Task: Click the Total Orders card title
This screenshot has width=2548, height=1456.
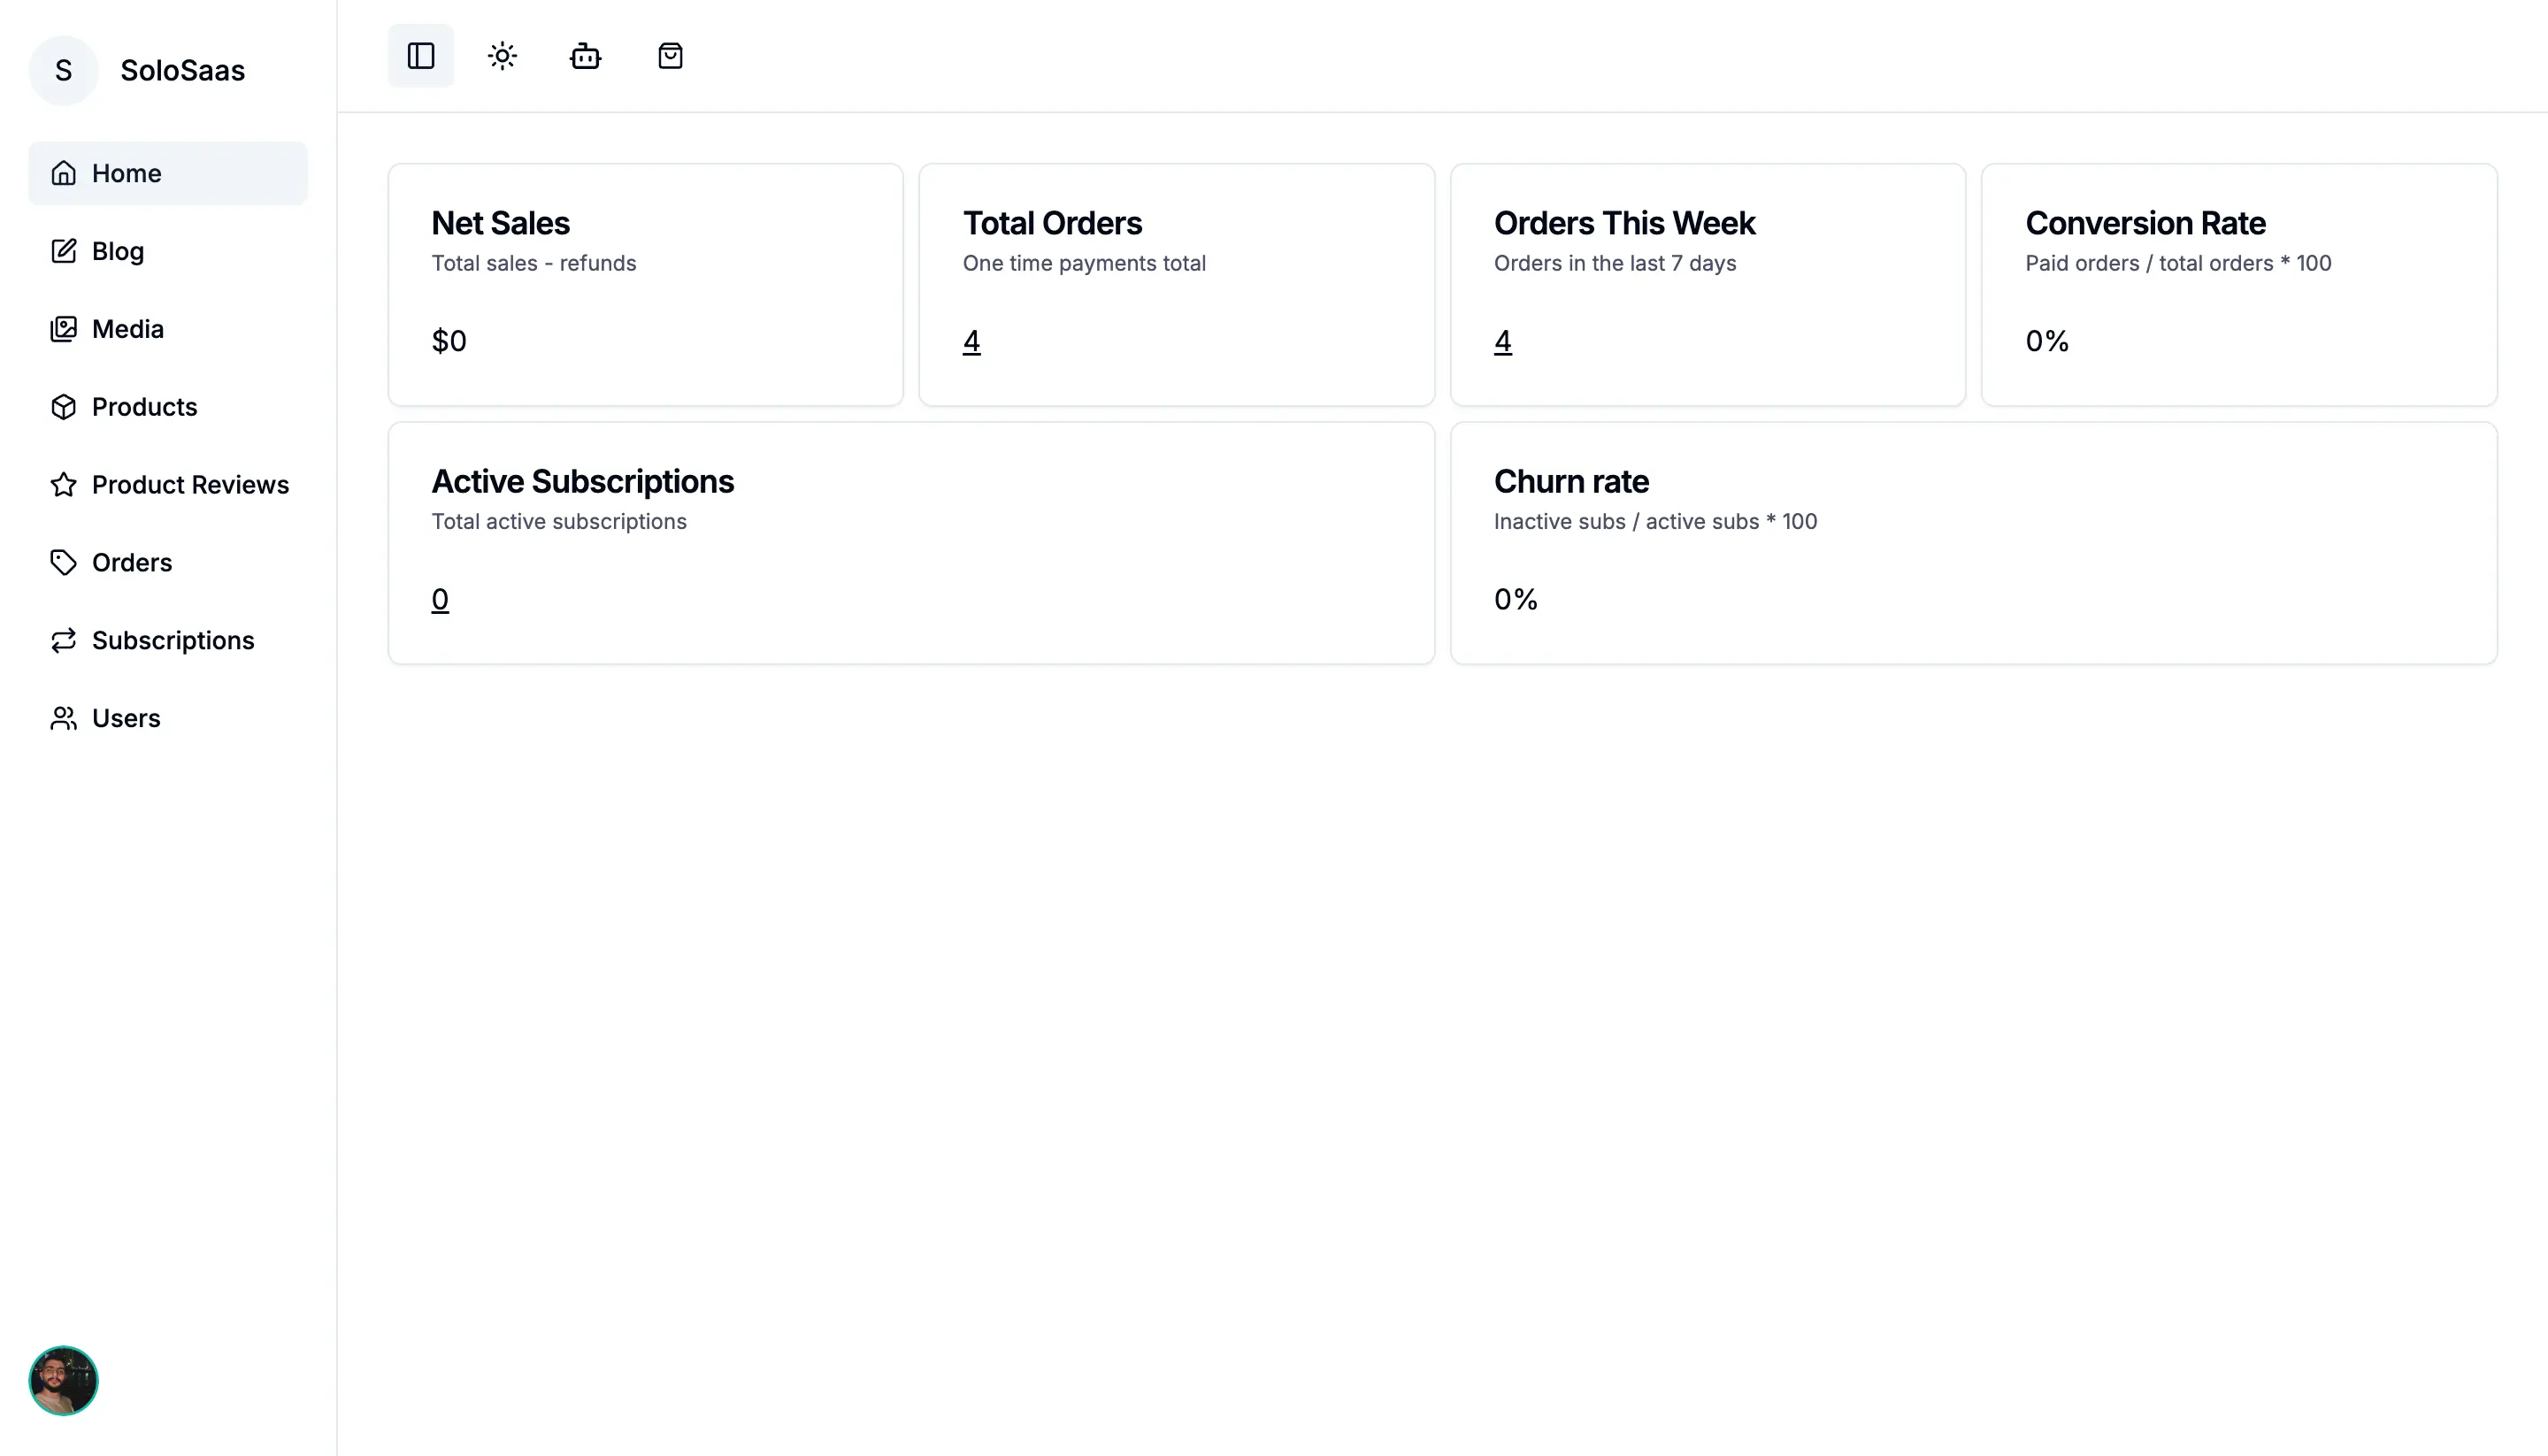Action: (1052, 223)
